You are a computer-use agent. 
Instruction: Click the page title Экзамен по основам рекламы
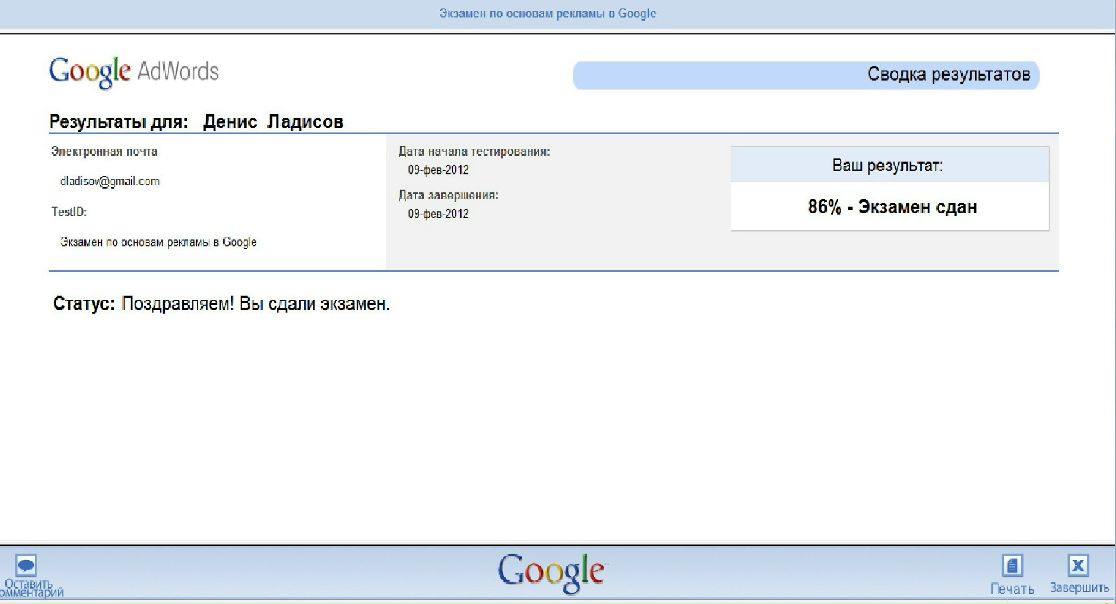(547, 14)
